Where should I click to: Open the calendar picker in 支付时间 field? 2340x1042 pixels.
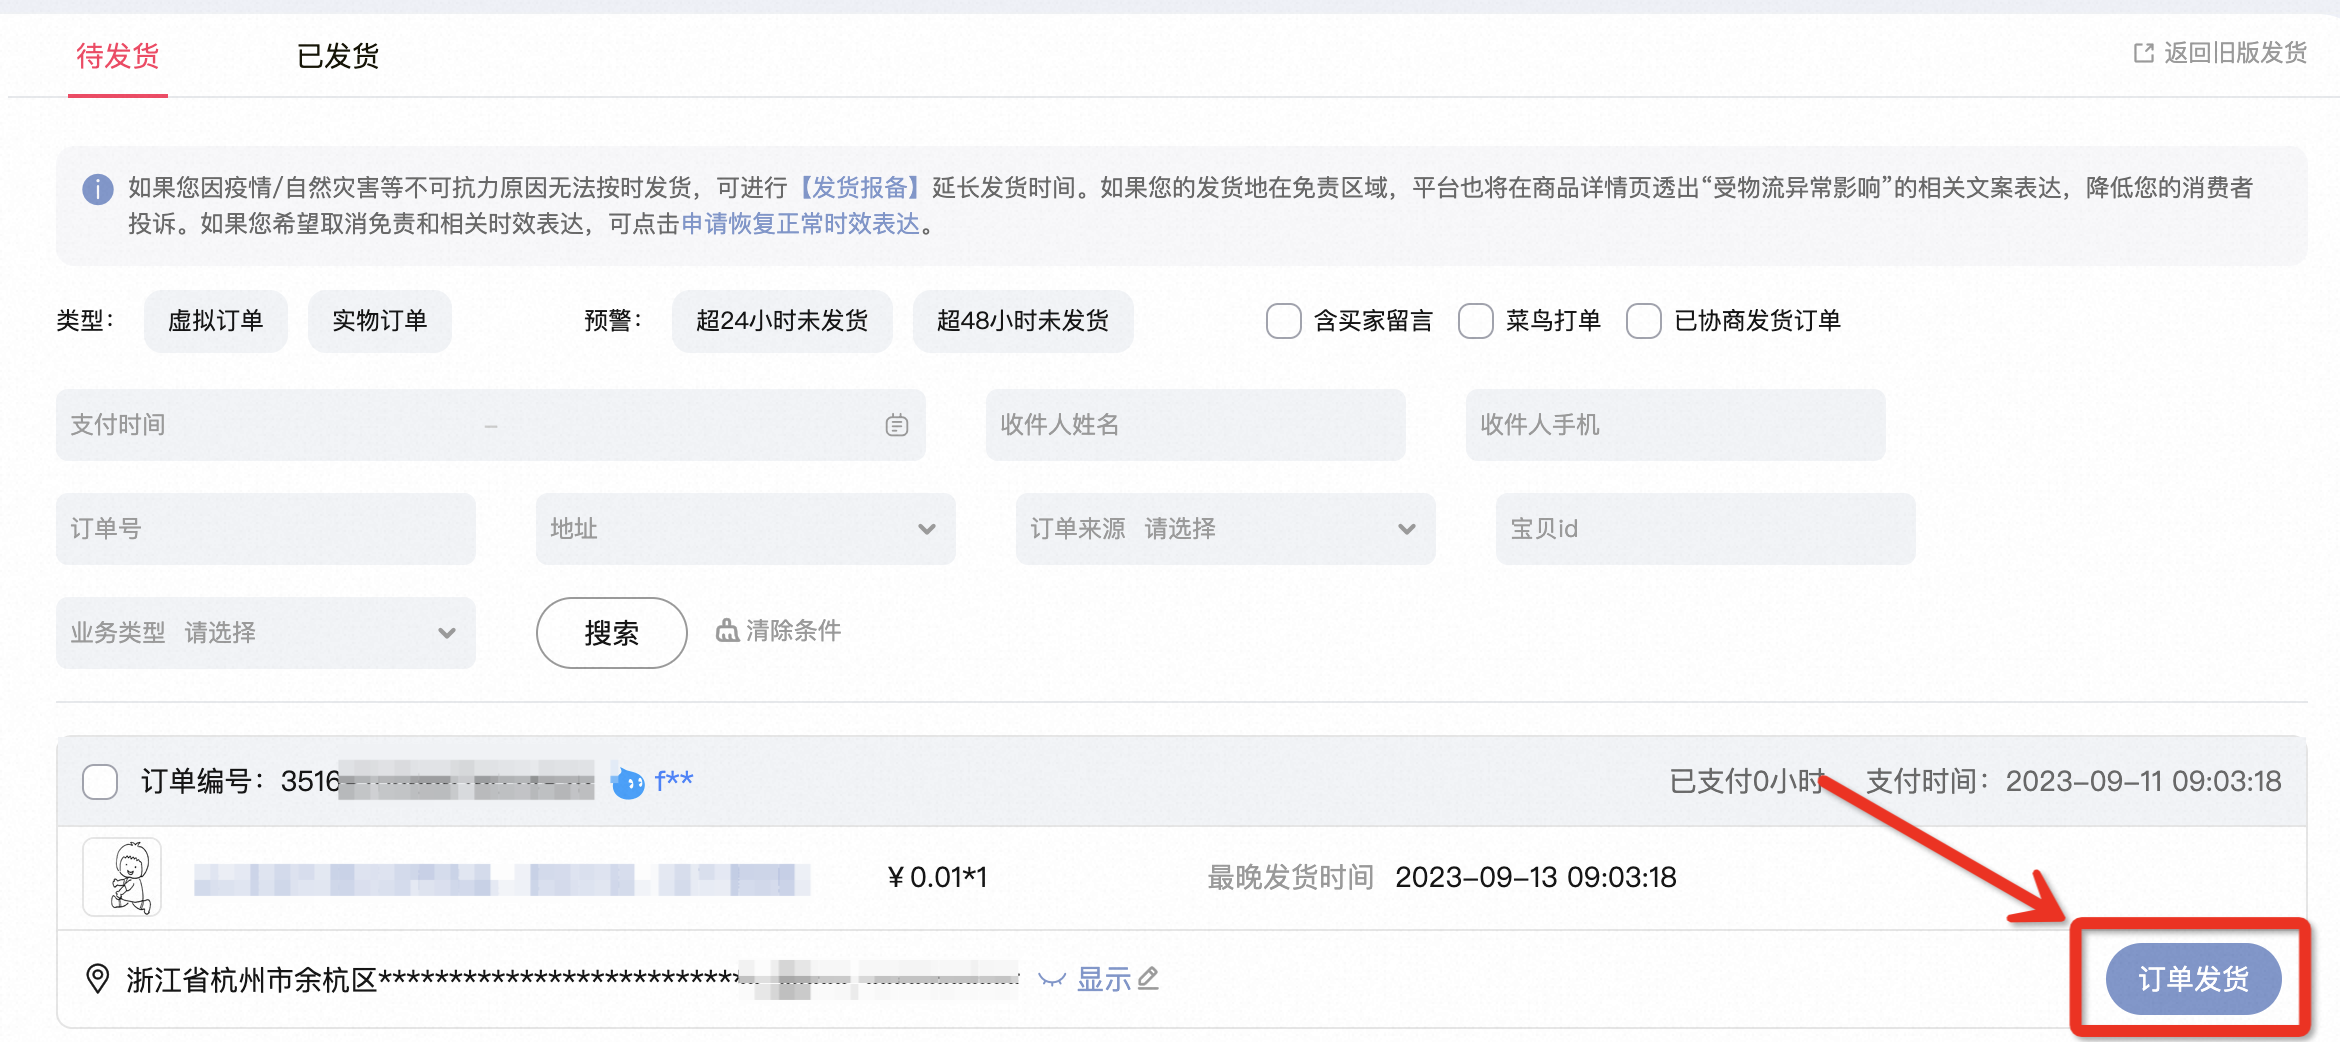tap(896, 425)
